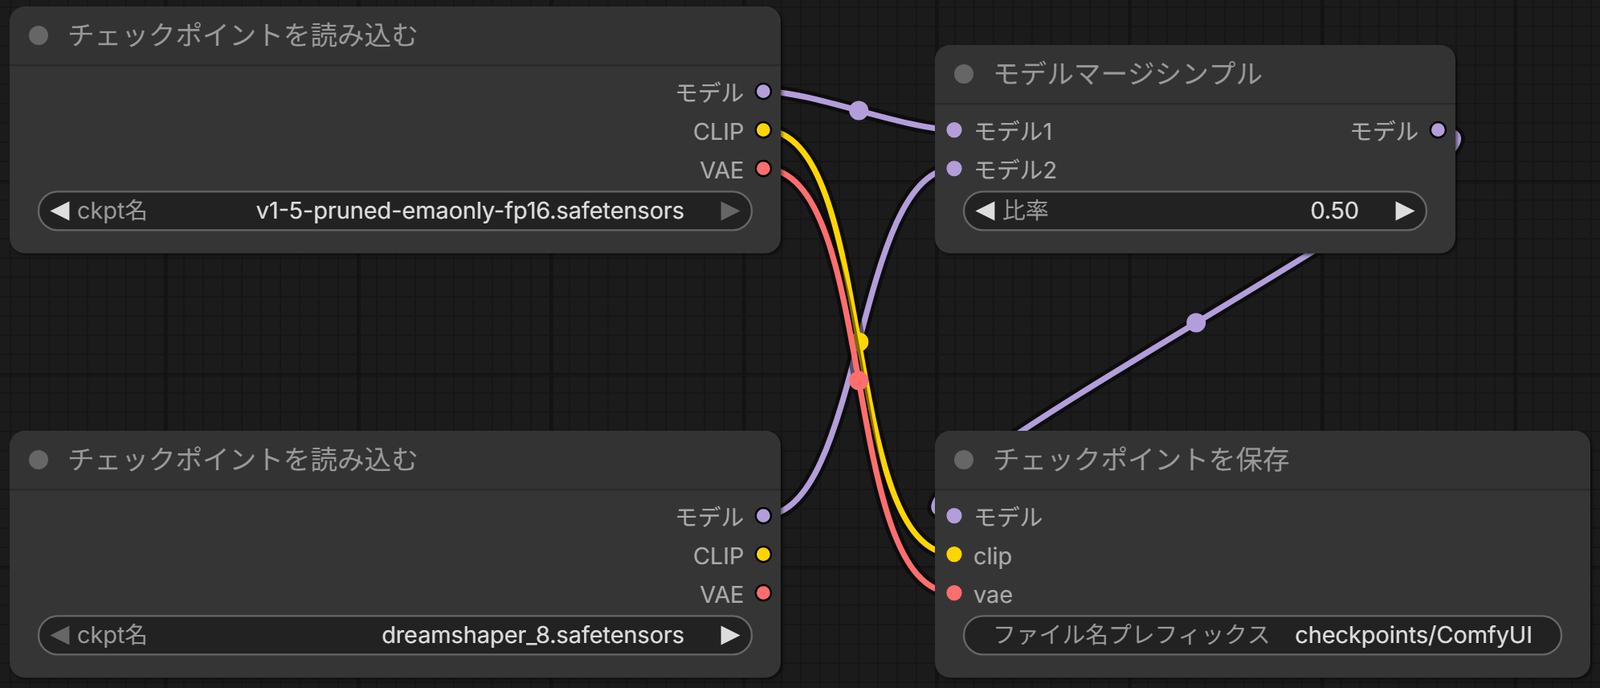Open the ckpt名 dropdown showing dreamshaper_8.safetensors
The height and width of the screenshot is (688, 1600).
point(395,635)
